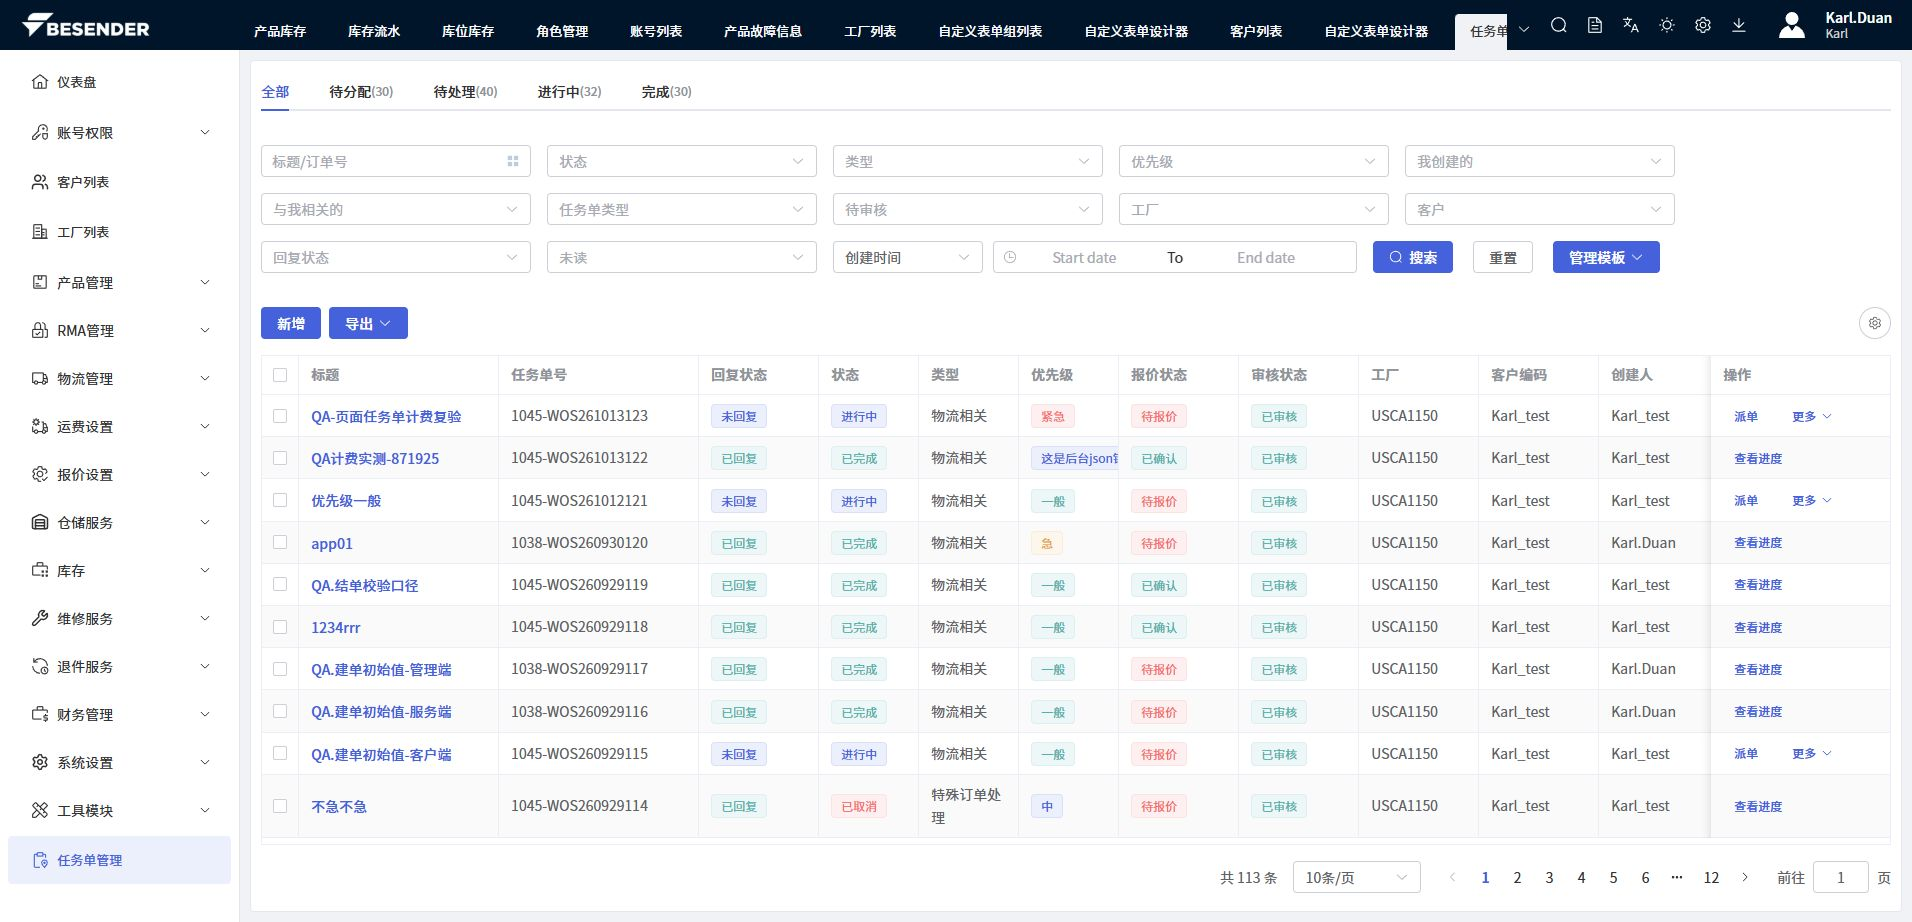Open the 导出 export dropdown
The width and height of the screenshot is (1912, 922).
(x=368, y=323)
